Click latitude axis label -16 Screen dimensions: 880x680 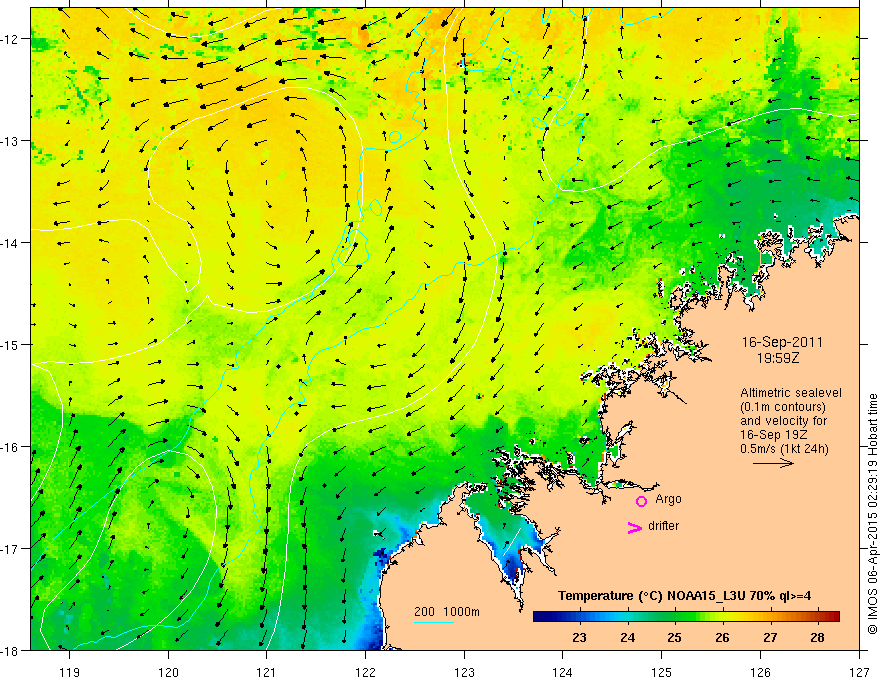11,447
